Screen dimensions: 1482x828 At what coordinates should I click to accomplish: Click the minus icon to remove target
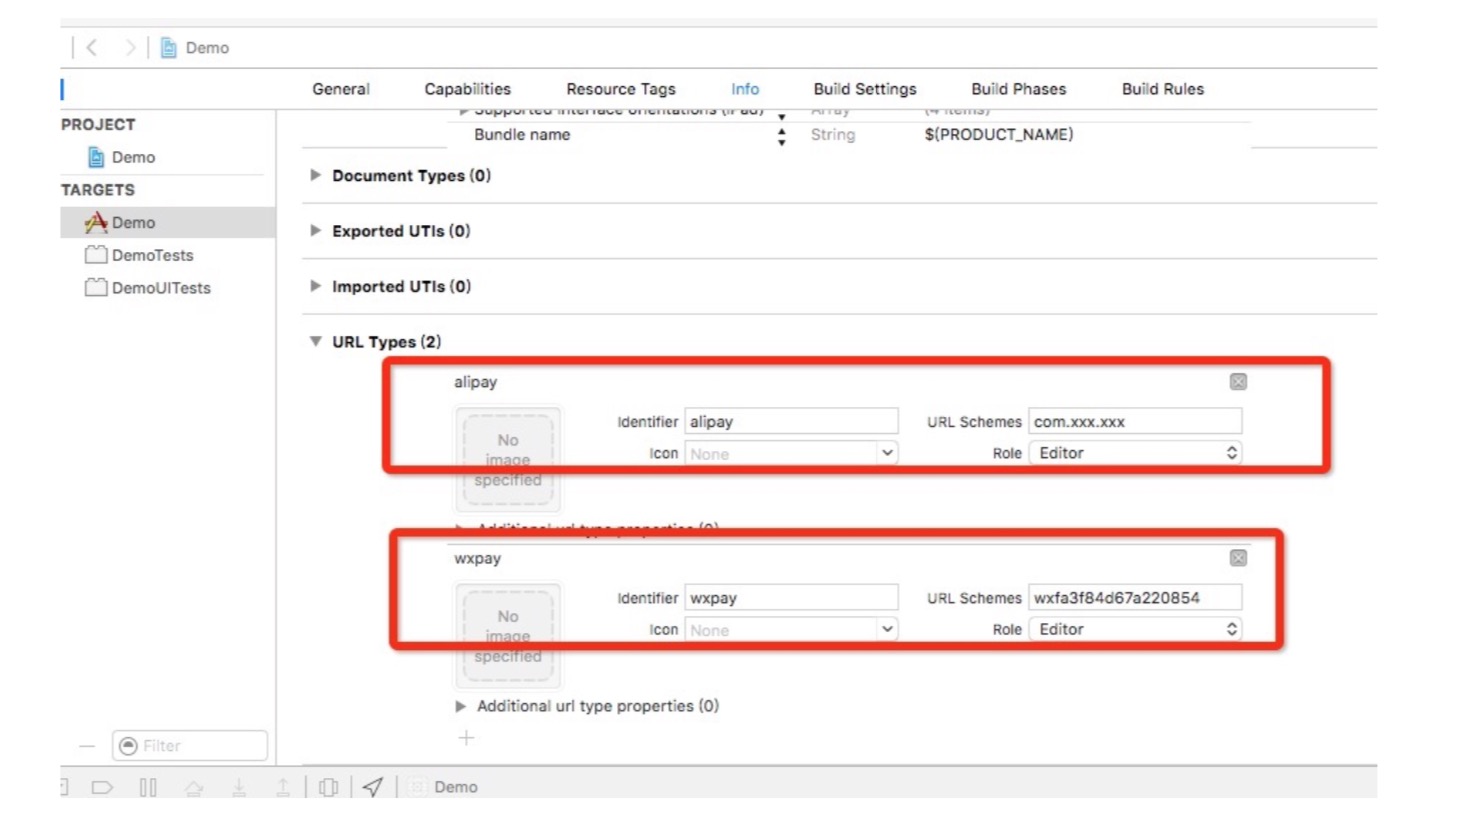(87, 746)
